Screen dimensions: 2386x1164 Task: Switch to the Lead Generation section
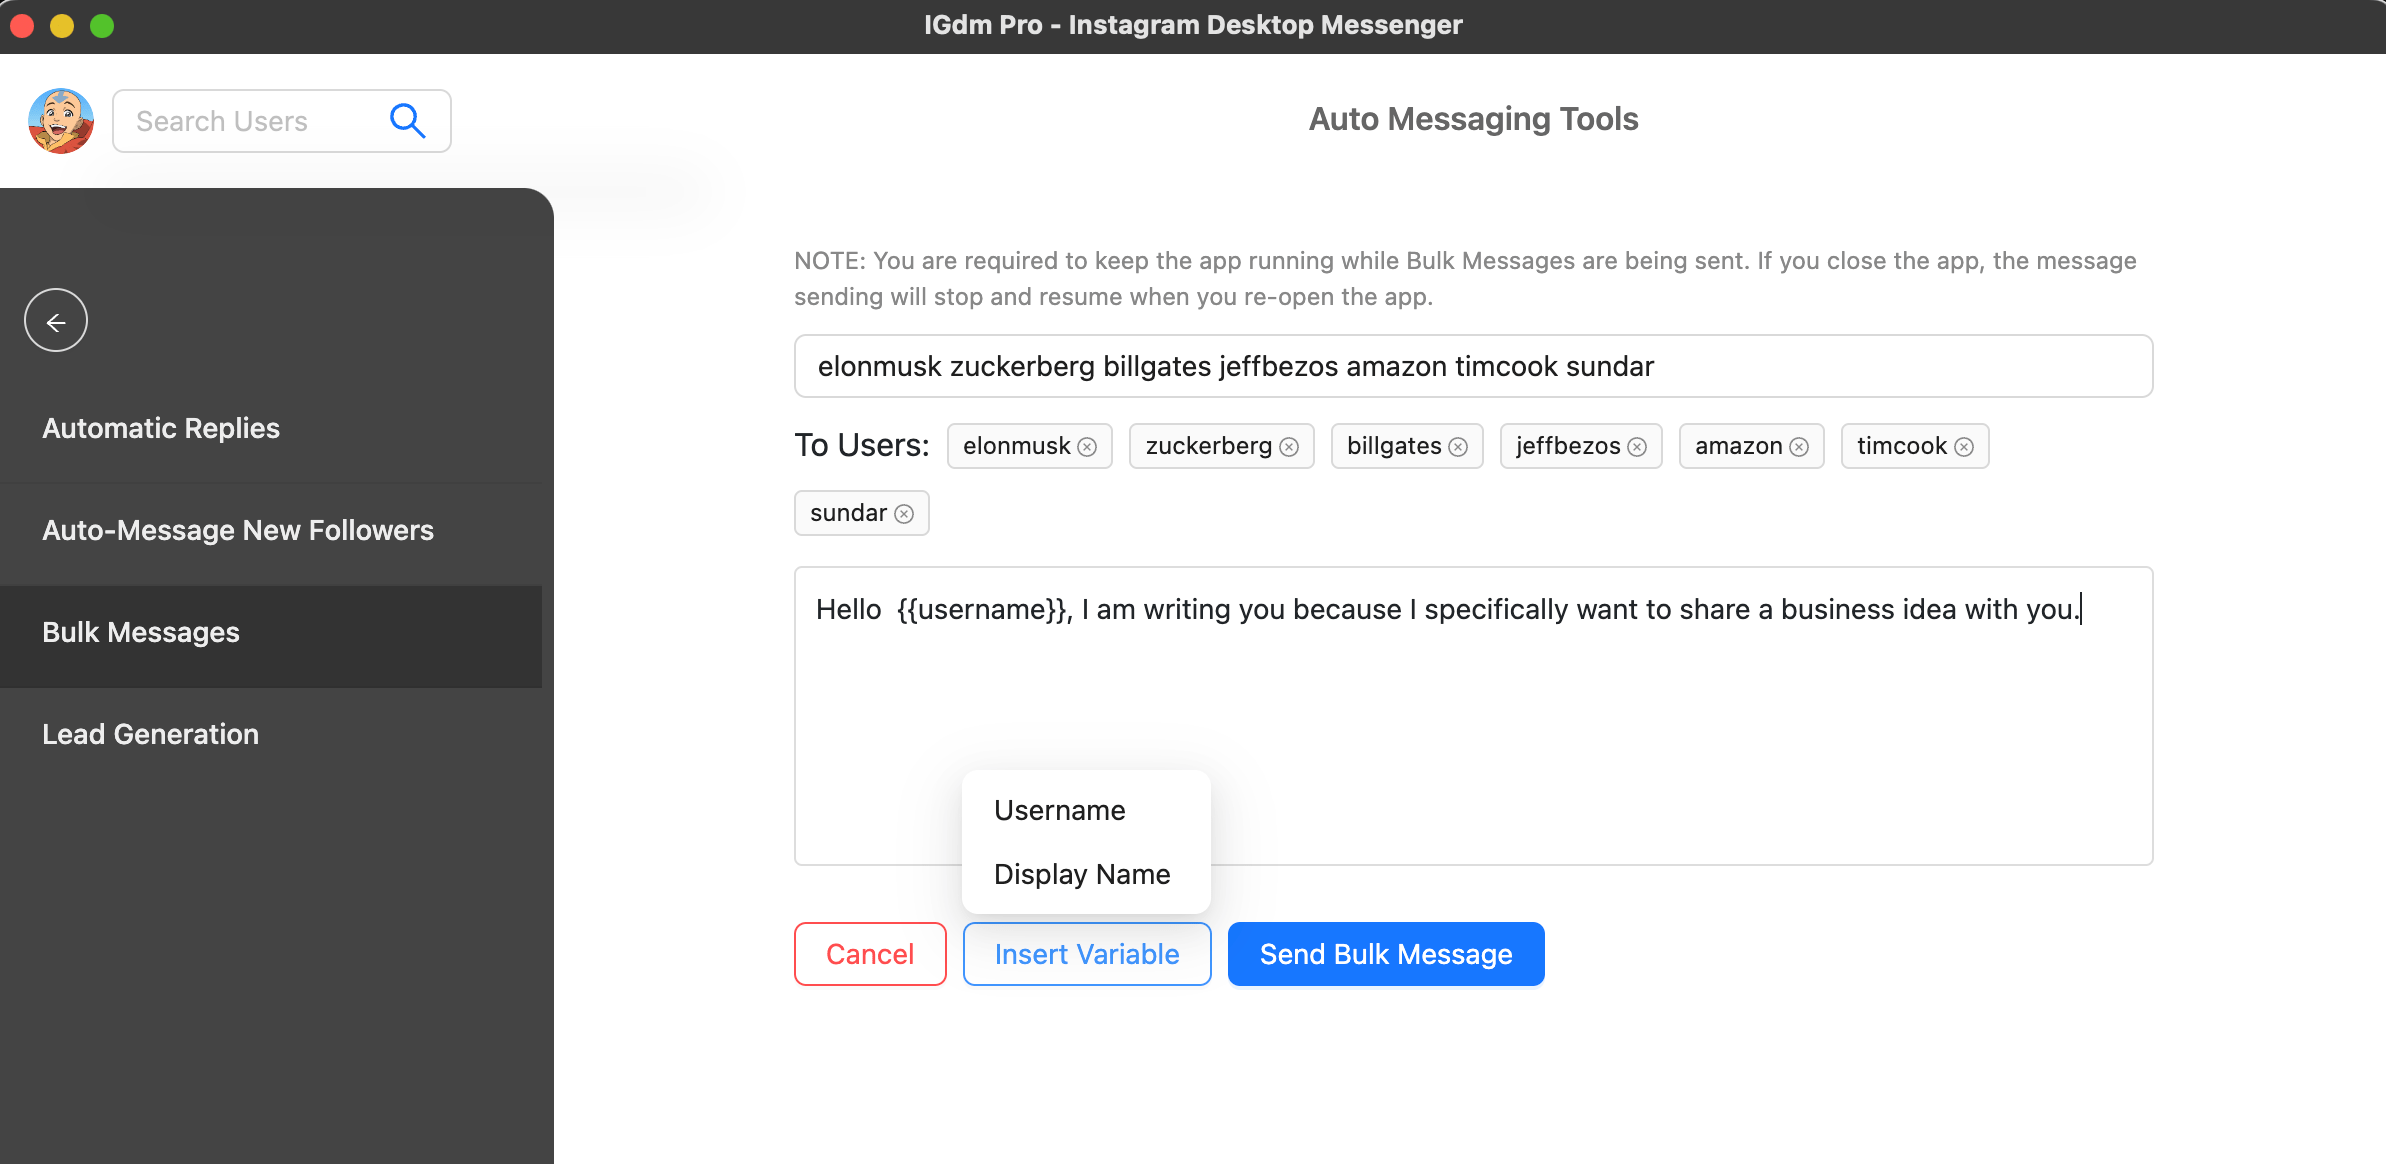[x=150, y=734]
